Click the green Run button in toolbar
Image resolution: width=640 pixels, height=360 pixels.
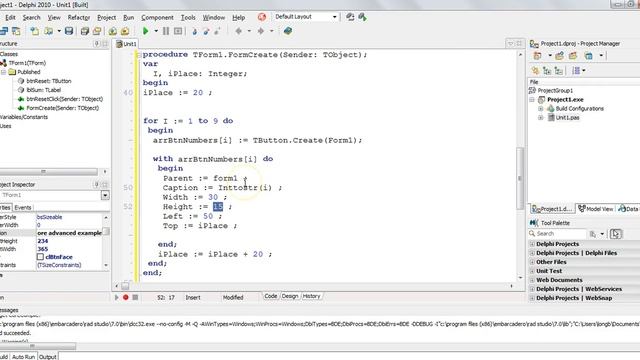145,31
